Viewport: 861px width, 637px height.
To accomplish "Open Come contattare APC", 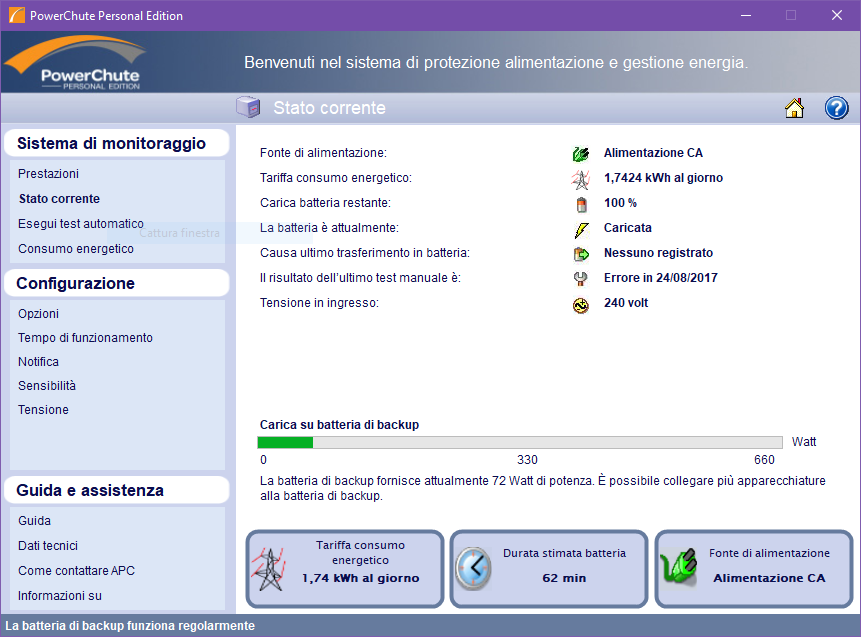I will [76, 571].
